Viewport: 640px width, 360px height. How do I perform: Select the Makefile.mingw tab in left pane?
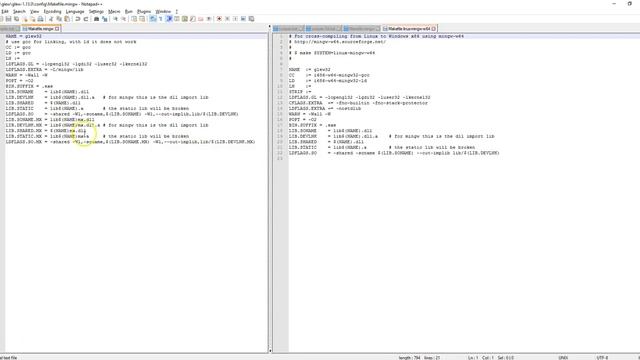[40, 29]
